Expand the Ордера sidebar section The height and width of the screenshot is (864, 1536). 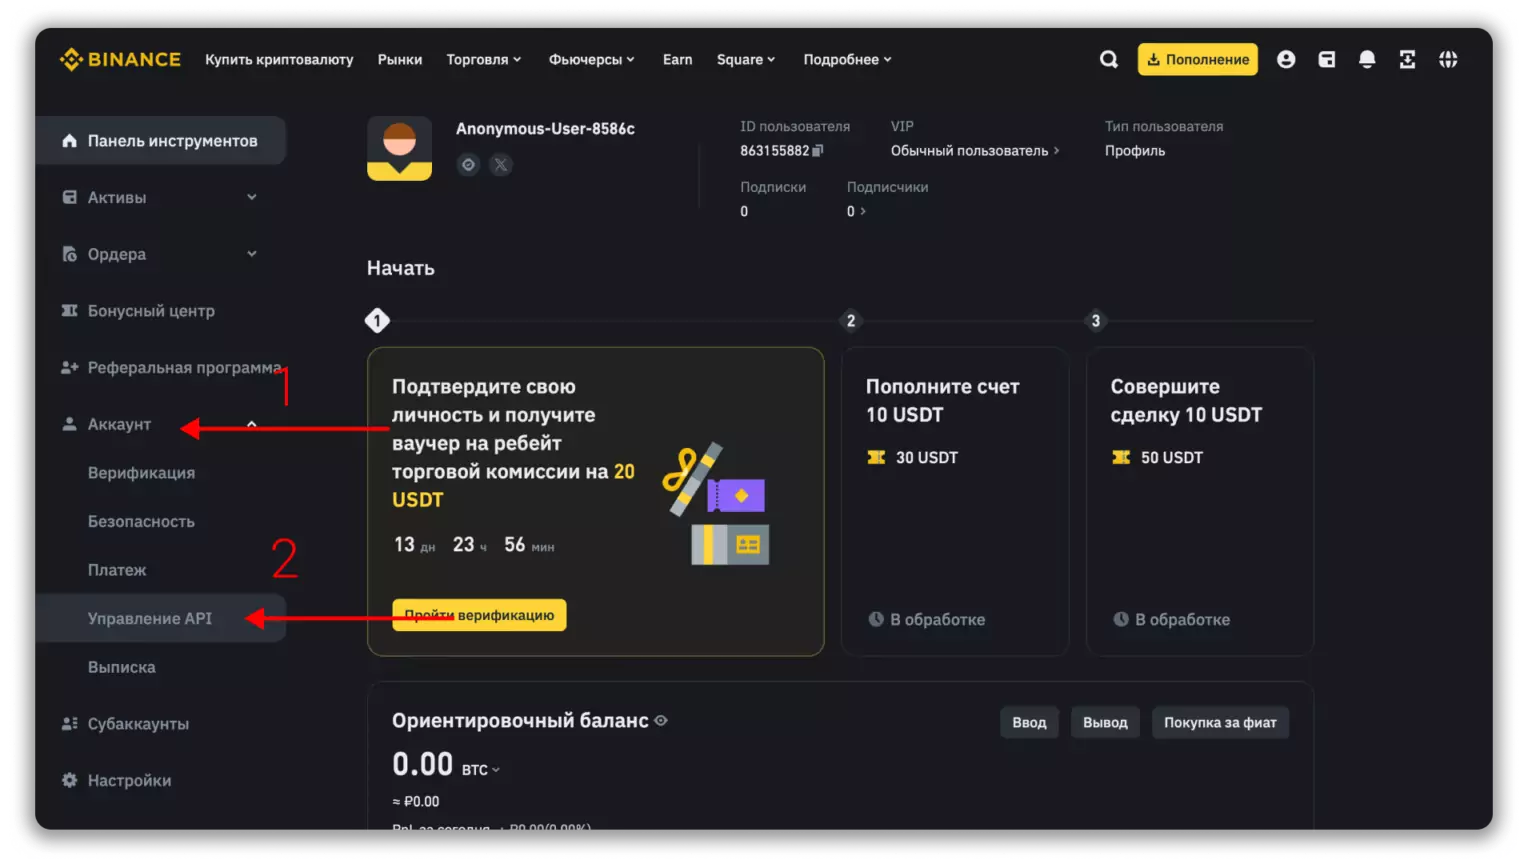161,254
